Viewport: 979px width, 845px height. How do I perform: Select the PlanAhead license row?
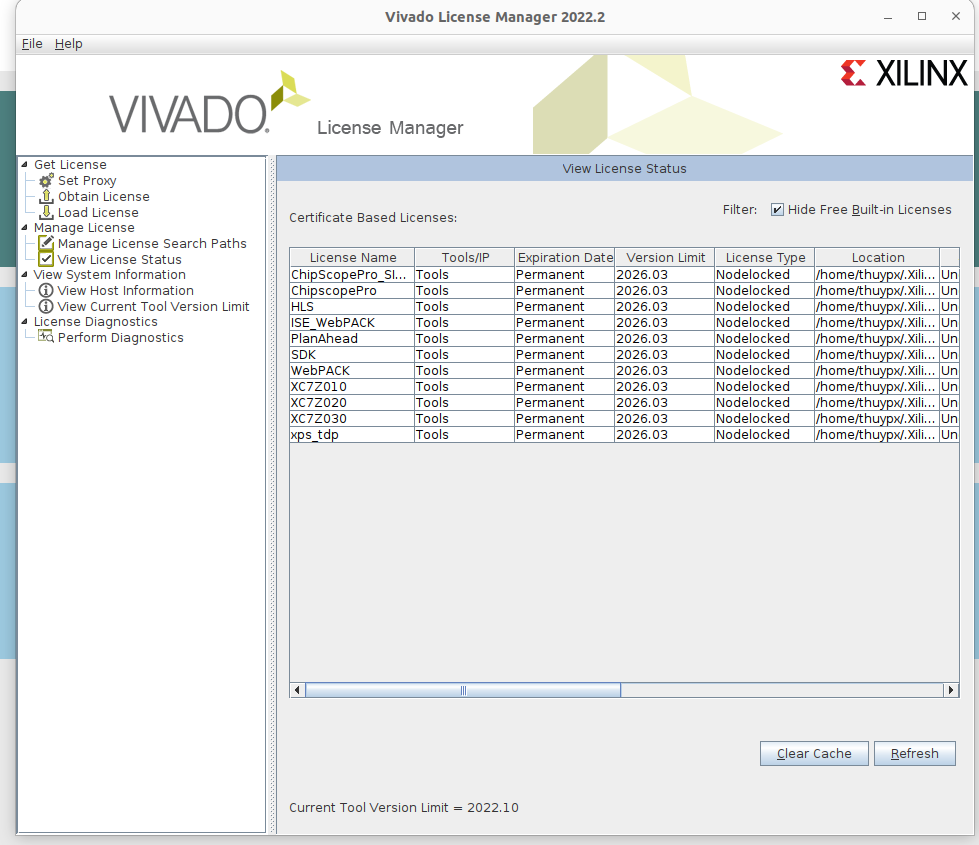[x=624, y=338]
